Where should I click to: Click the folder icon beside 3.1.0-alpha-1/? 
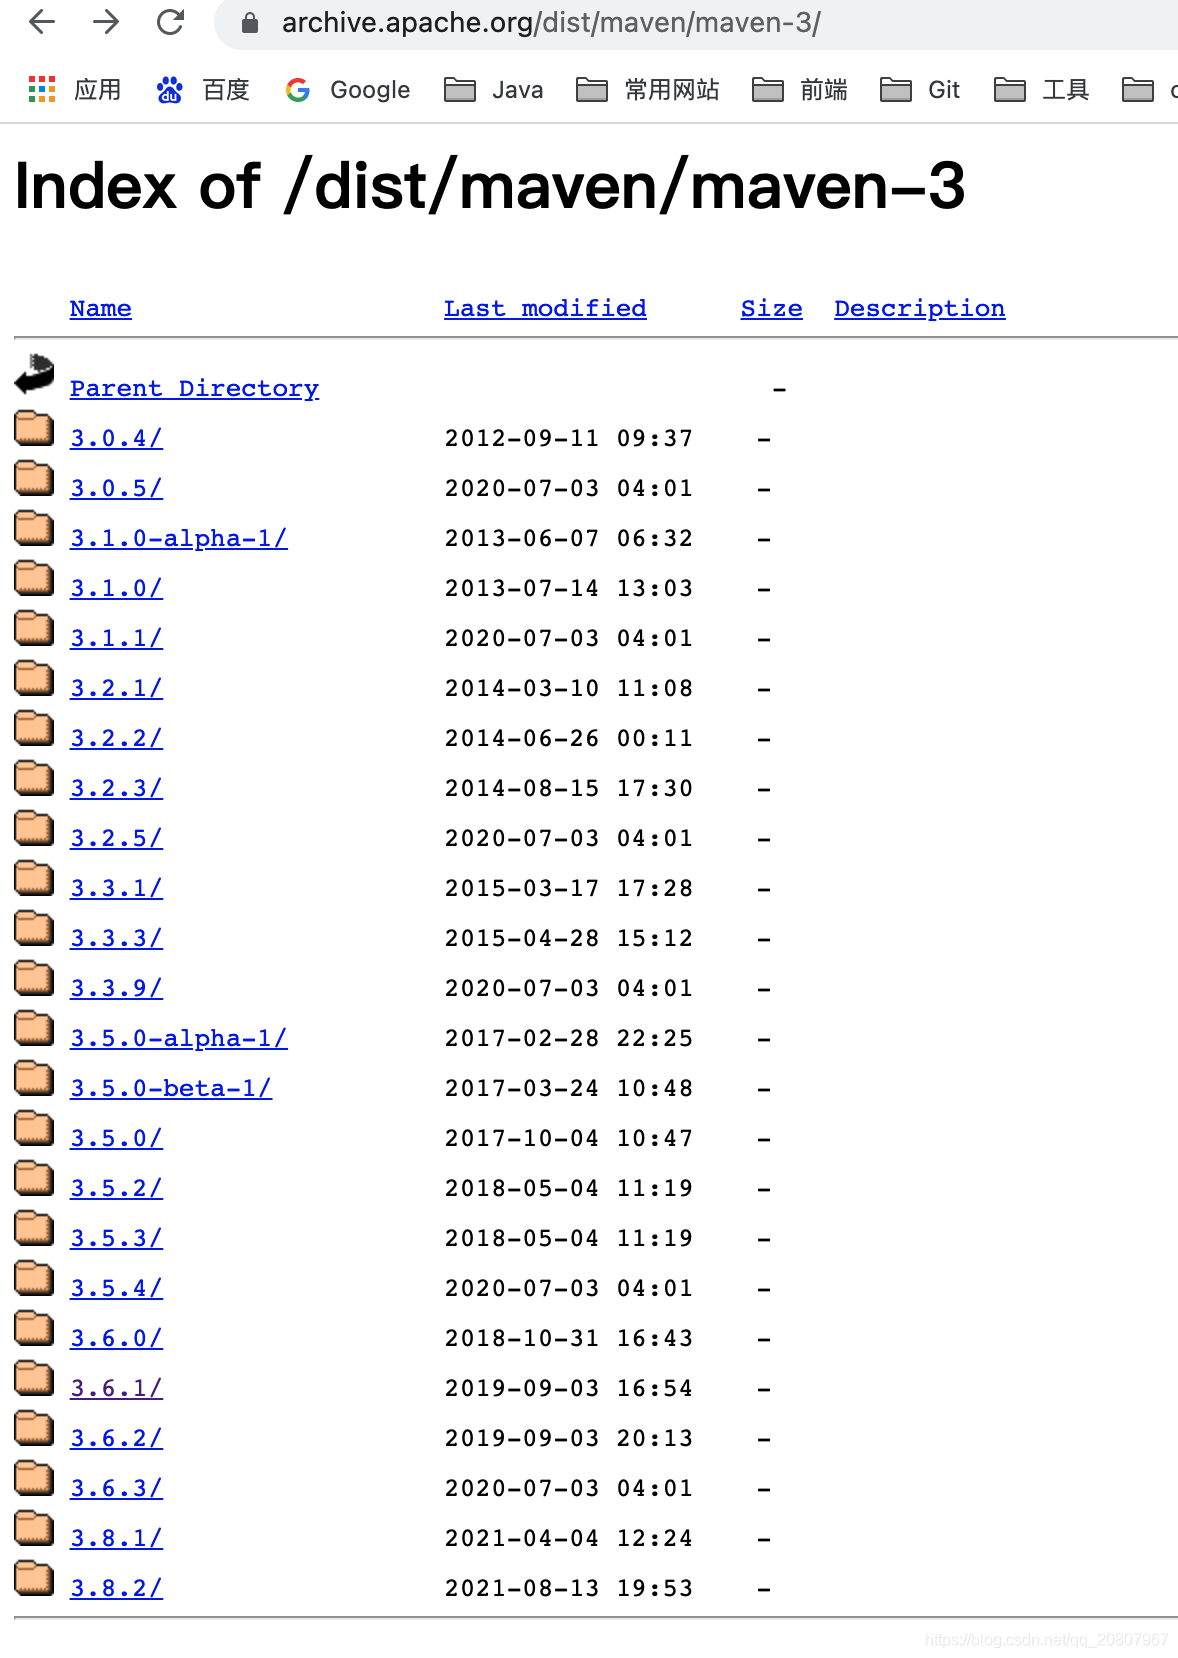pyautogui.click(x=34, y=527)
